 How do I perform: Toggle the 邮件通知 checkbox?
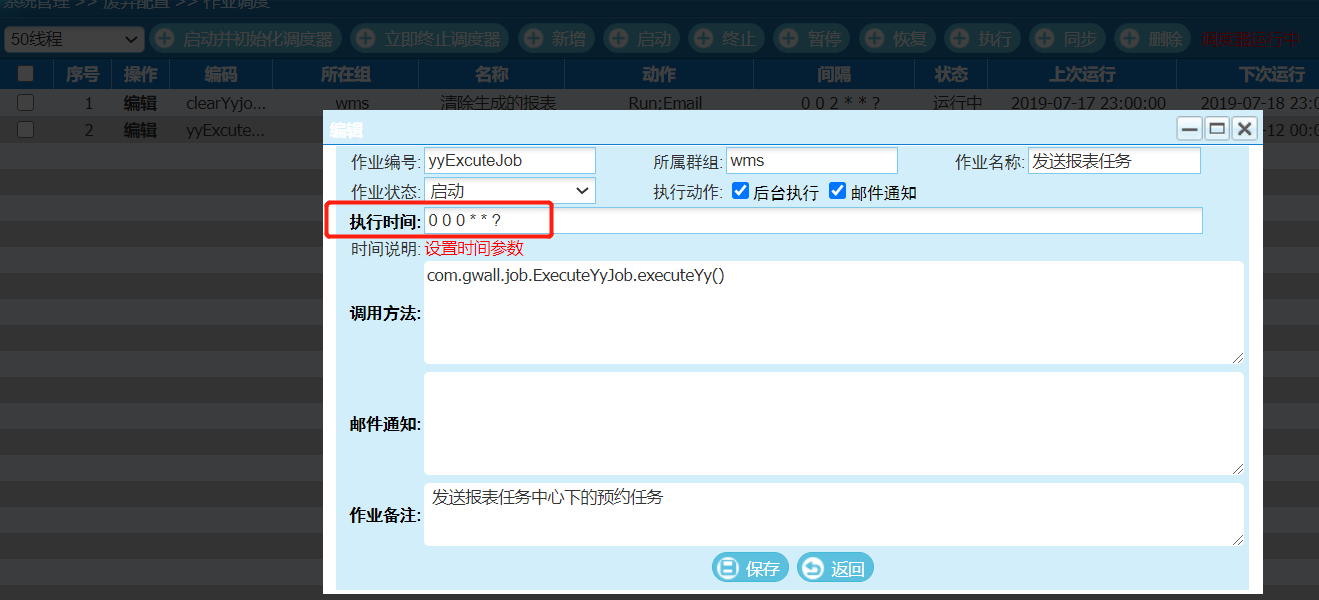tap(838, 191)
